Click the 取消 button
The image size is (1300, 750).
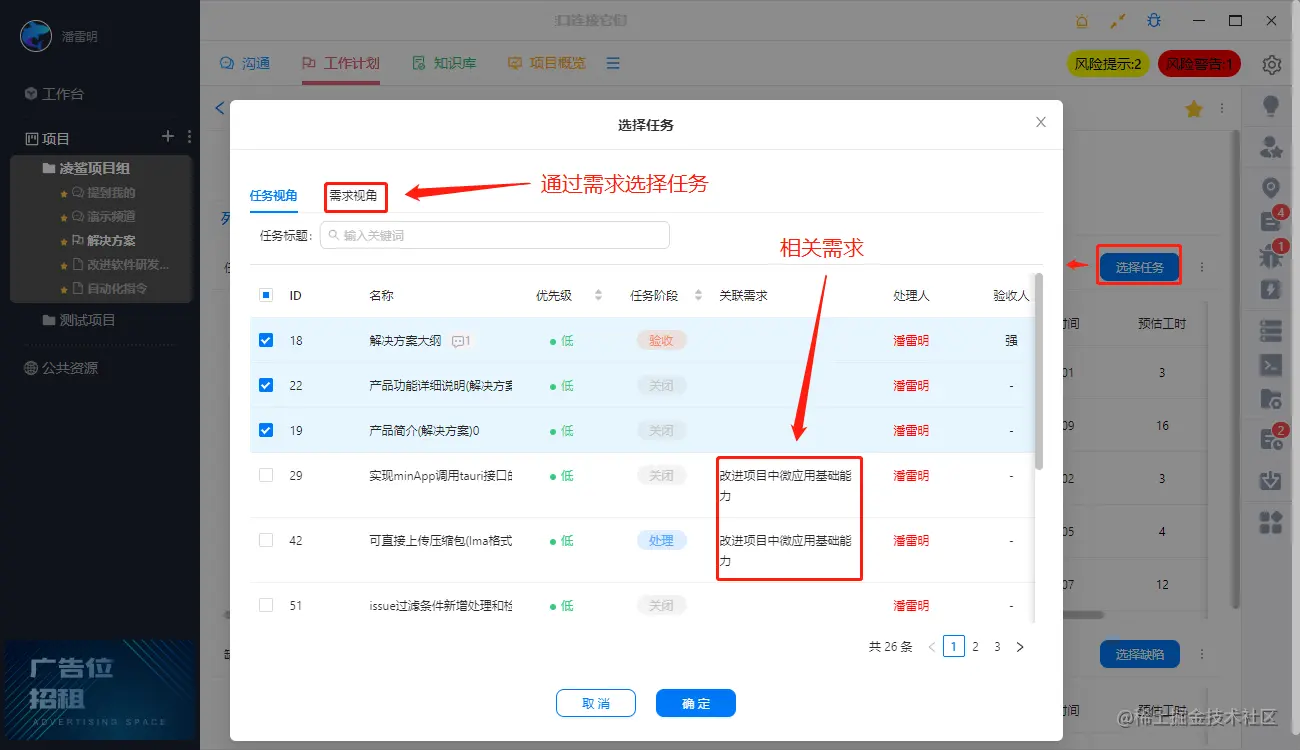pyautogui.click(x=596, y=704)
